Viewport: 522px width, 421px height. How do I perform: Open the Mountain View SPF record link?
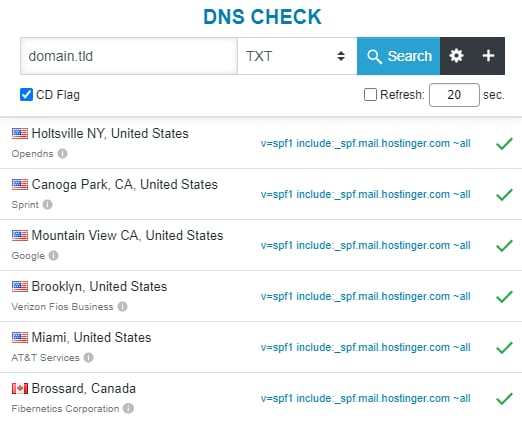[x=365, y=246]
